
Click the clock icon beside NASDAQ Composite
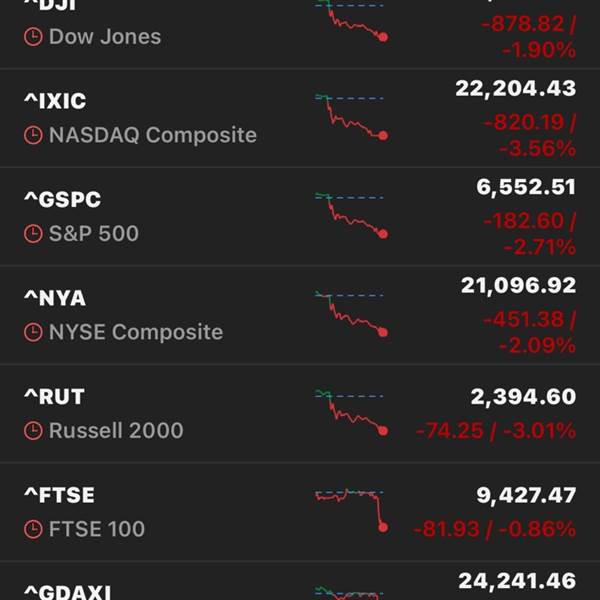click(33, 135)
